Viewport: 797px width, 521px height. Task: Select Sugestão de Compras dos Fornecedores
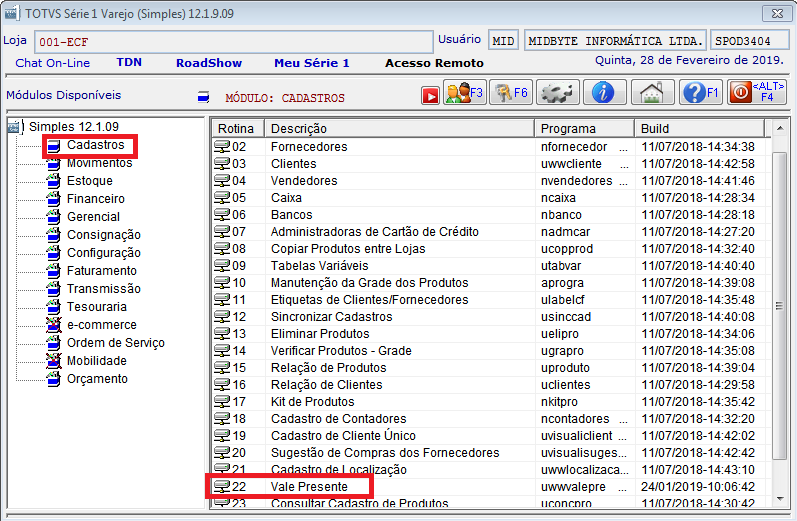coord(385,453)
